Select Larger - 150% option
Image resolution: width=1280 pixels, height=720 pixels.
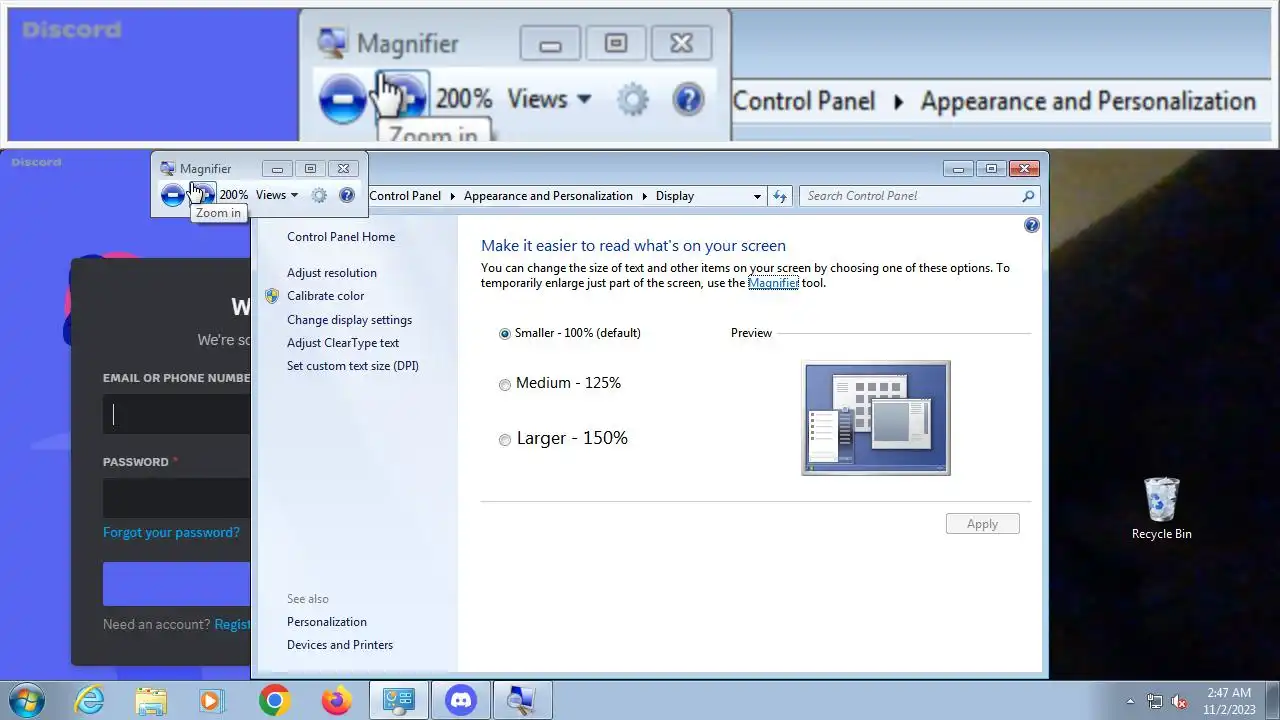coord(563,438)
